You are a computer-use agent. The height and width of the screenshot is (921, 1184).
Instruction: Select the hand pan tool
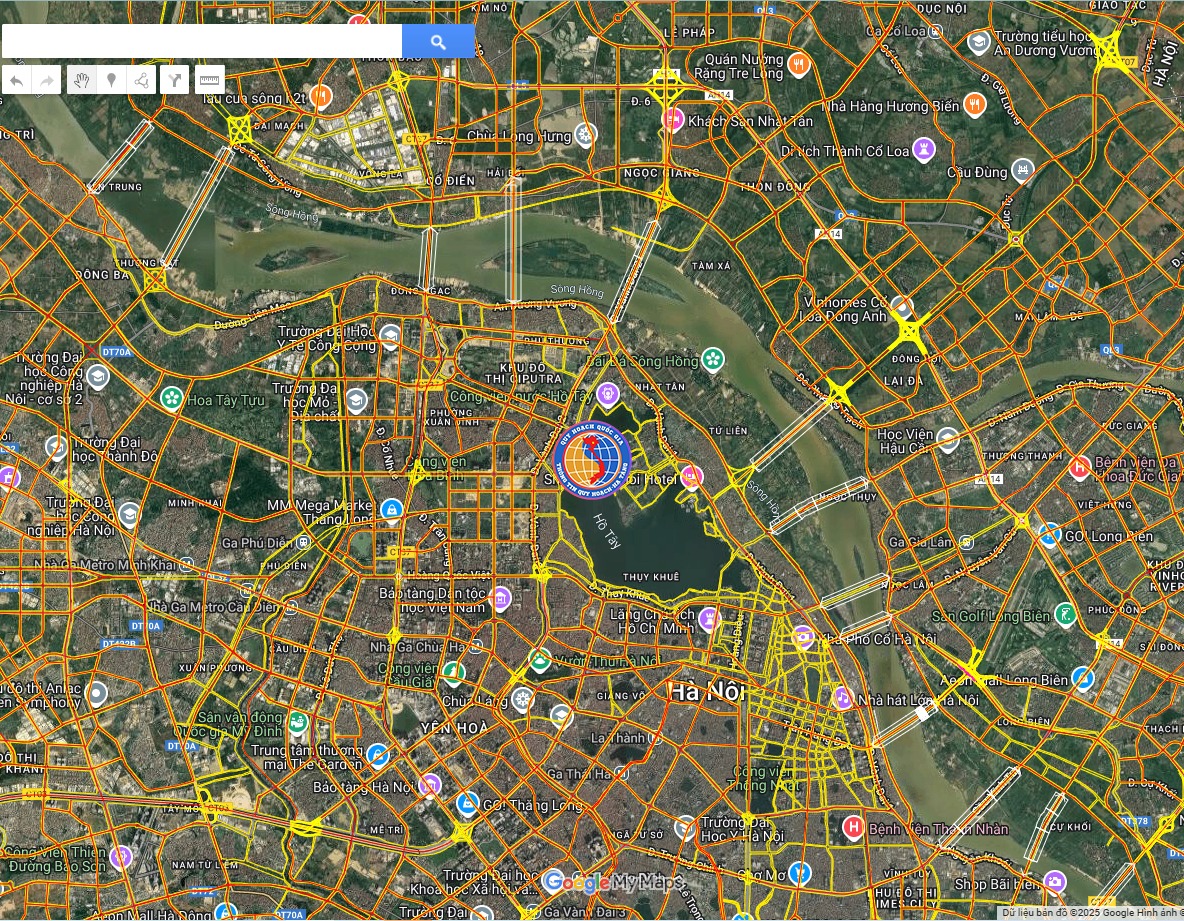(x=82, y=80)
